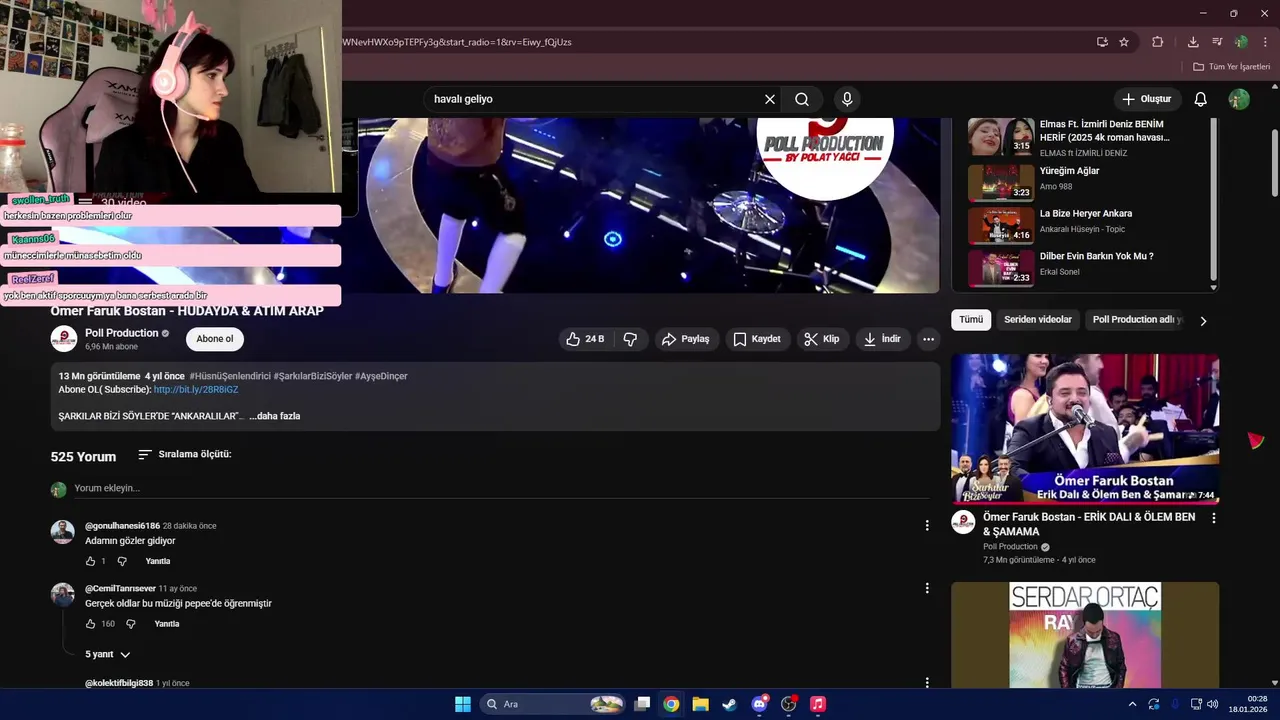Open the Poll Production channel avatar

[x=64, y=339]
